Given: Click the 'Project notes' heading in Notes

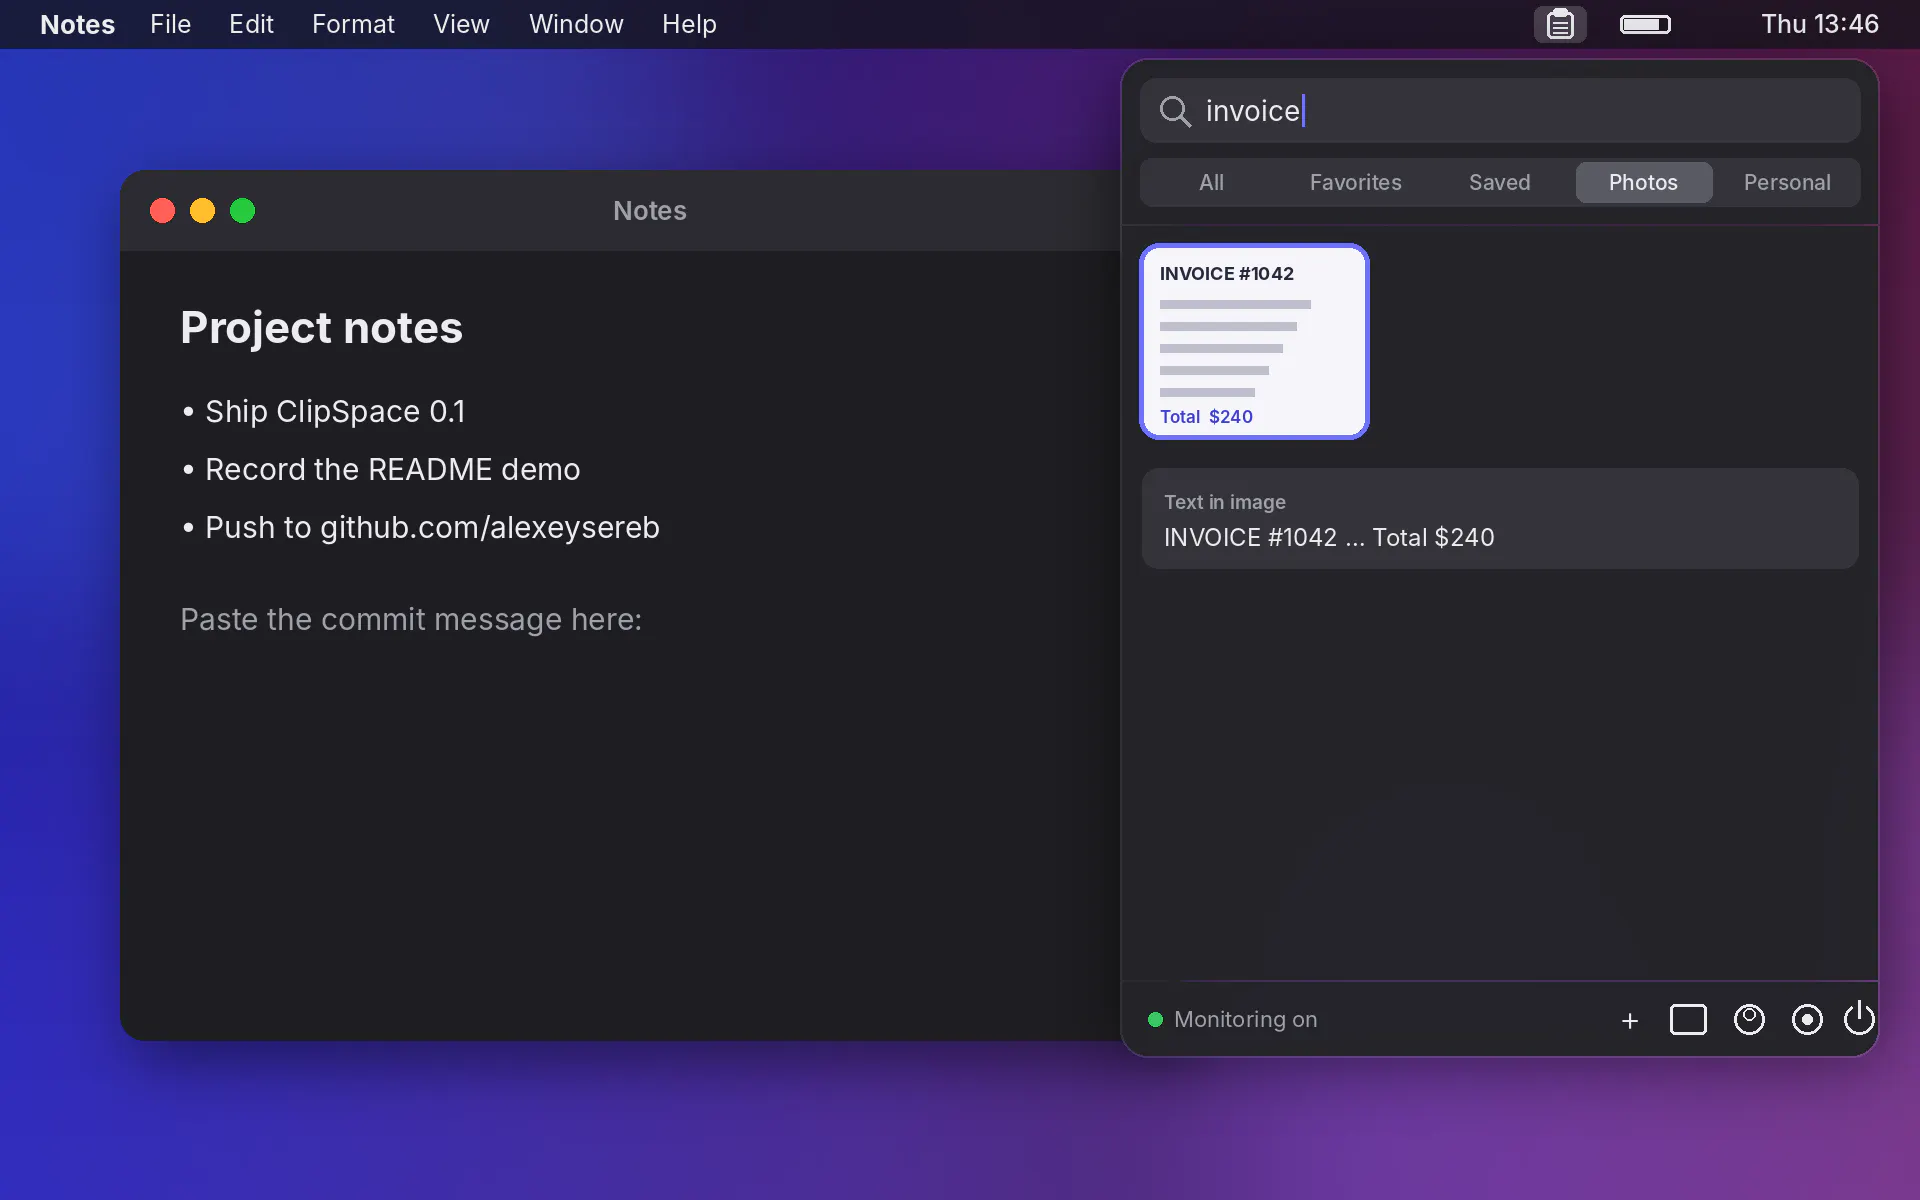Looking at the screenshot, I should [321, 328].
